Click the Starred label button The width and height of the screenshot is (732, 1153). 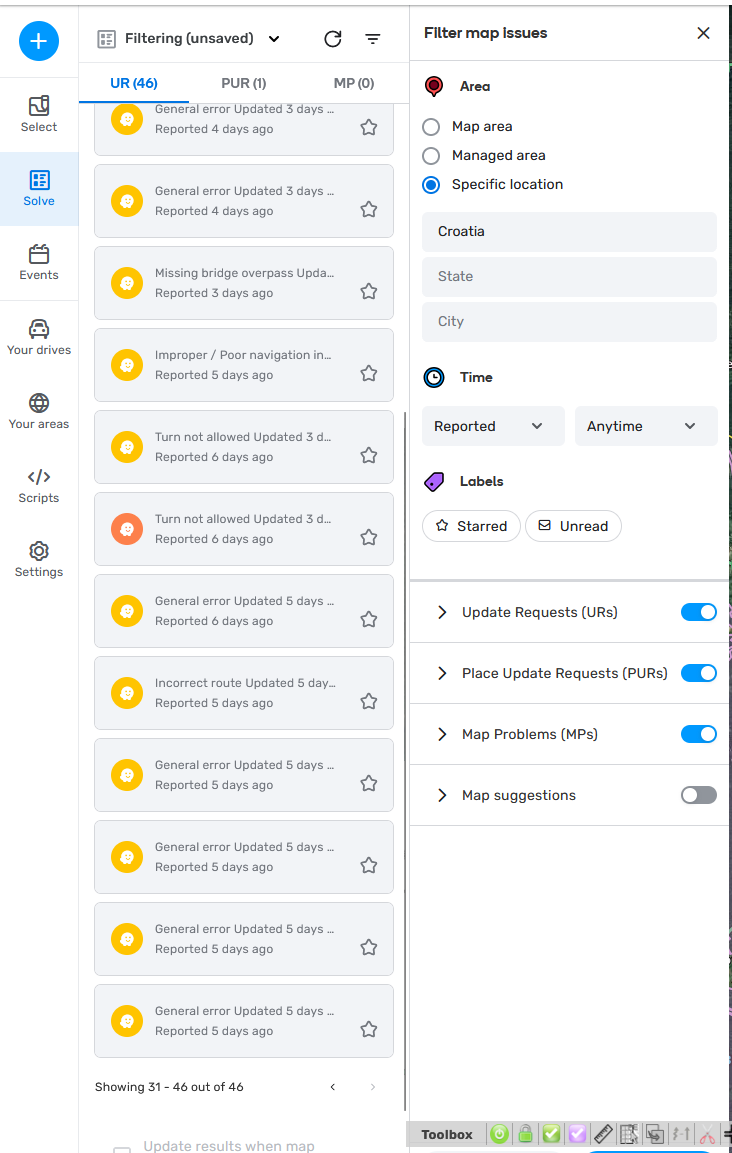pos(471,526)
